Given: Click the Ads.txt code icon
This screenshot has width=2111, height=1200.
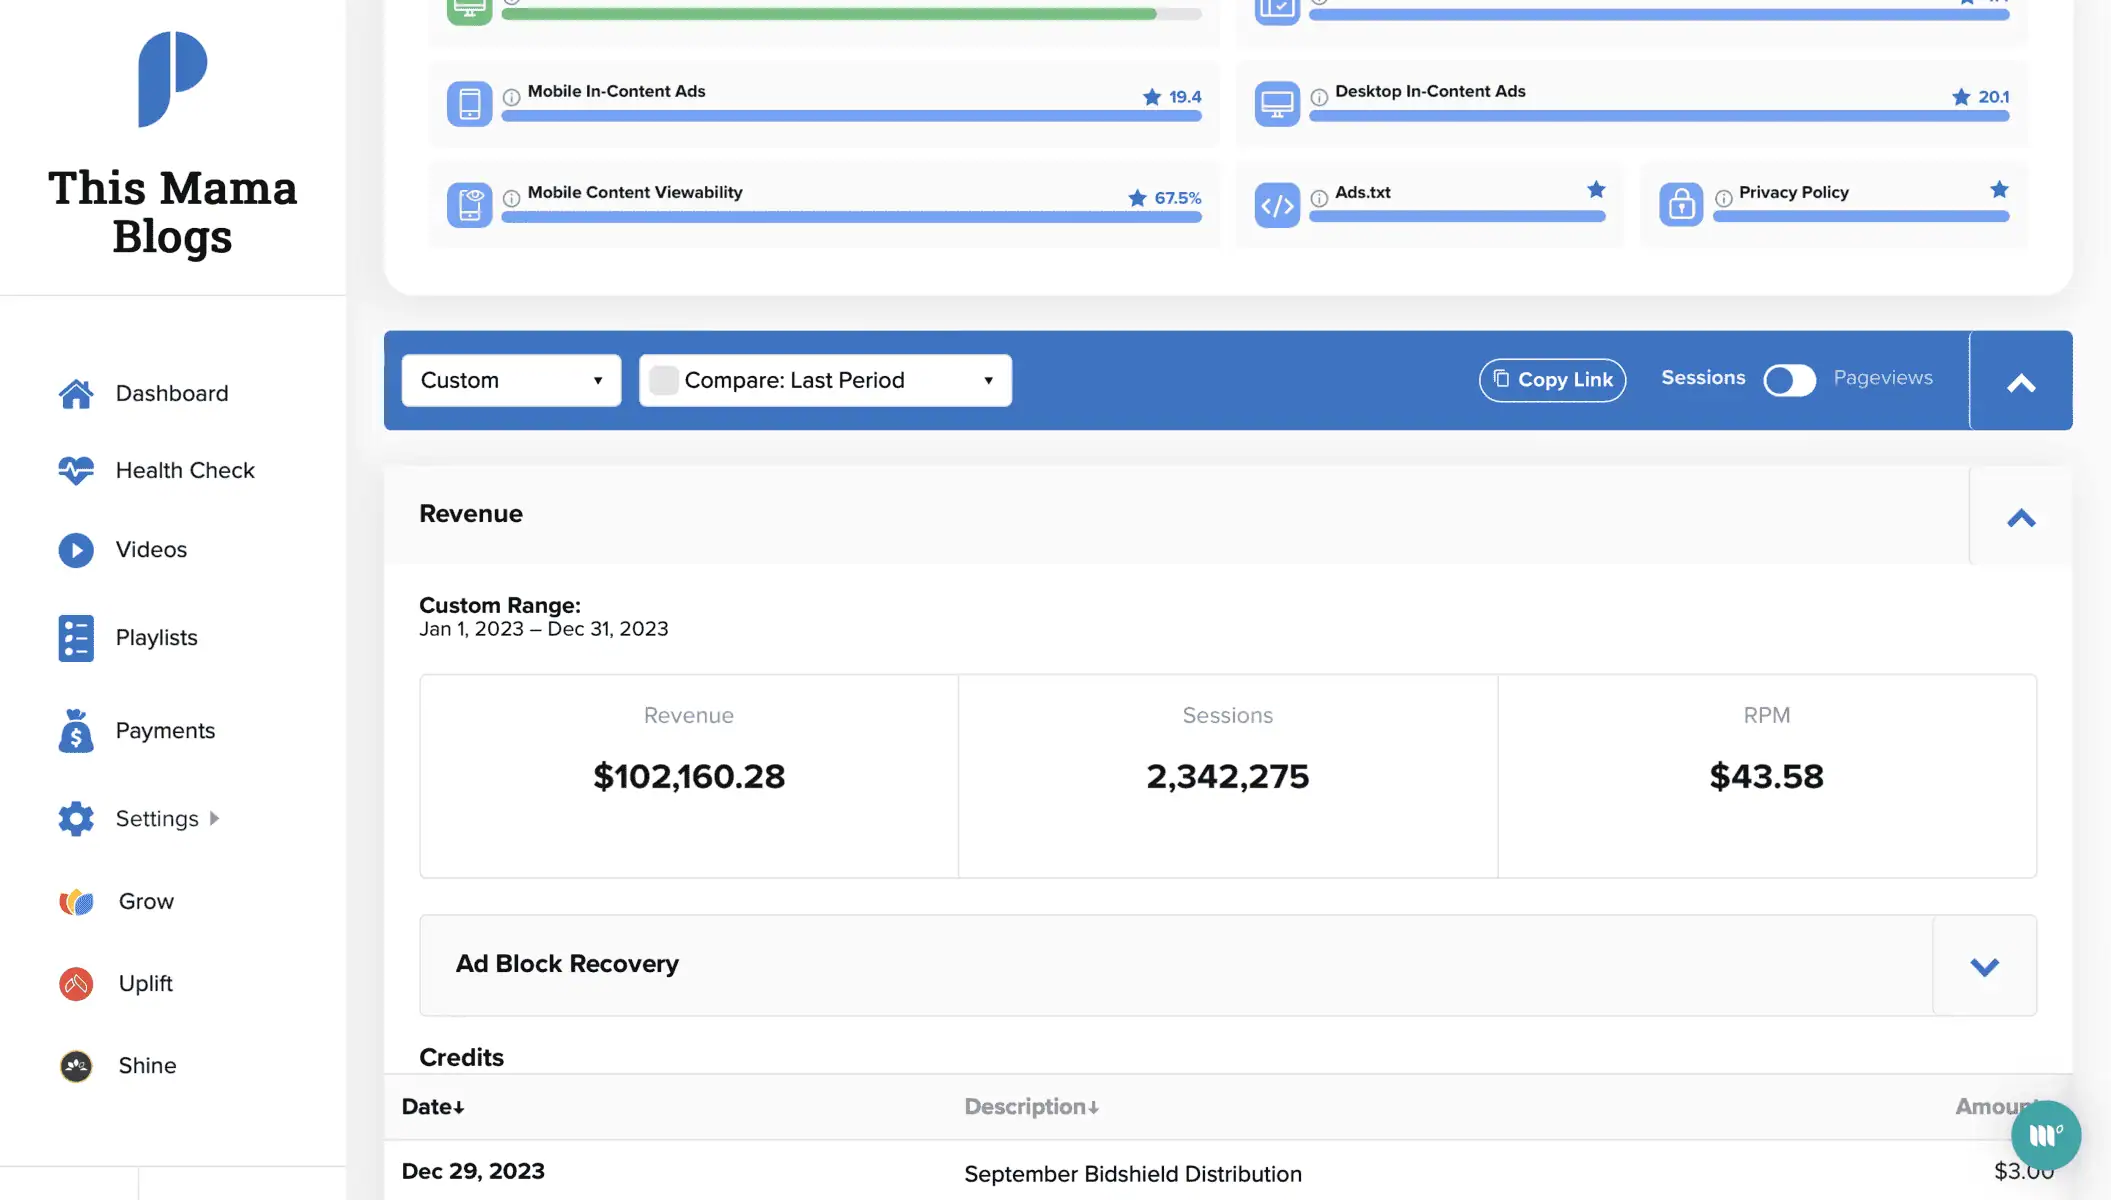Looking at the screenshot, I should (x=1277, y=205).
